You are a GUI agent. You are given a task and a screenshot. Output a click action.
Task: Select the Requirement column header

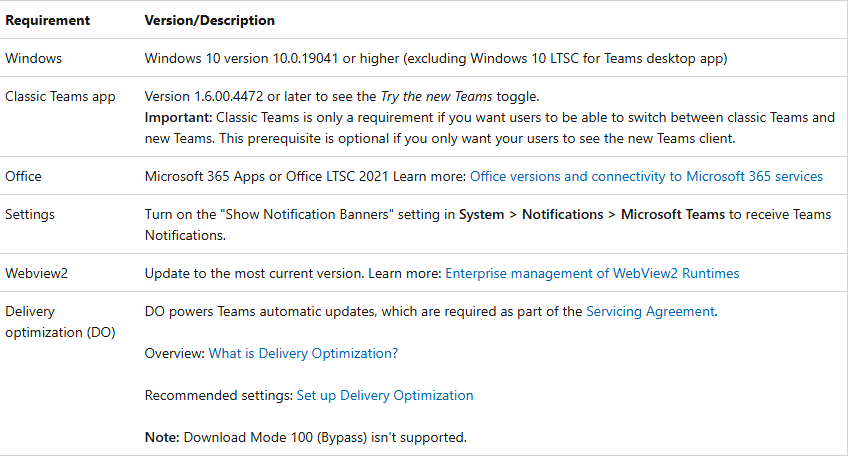click(48, 21)
